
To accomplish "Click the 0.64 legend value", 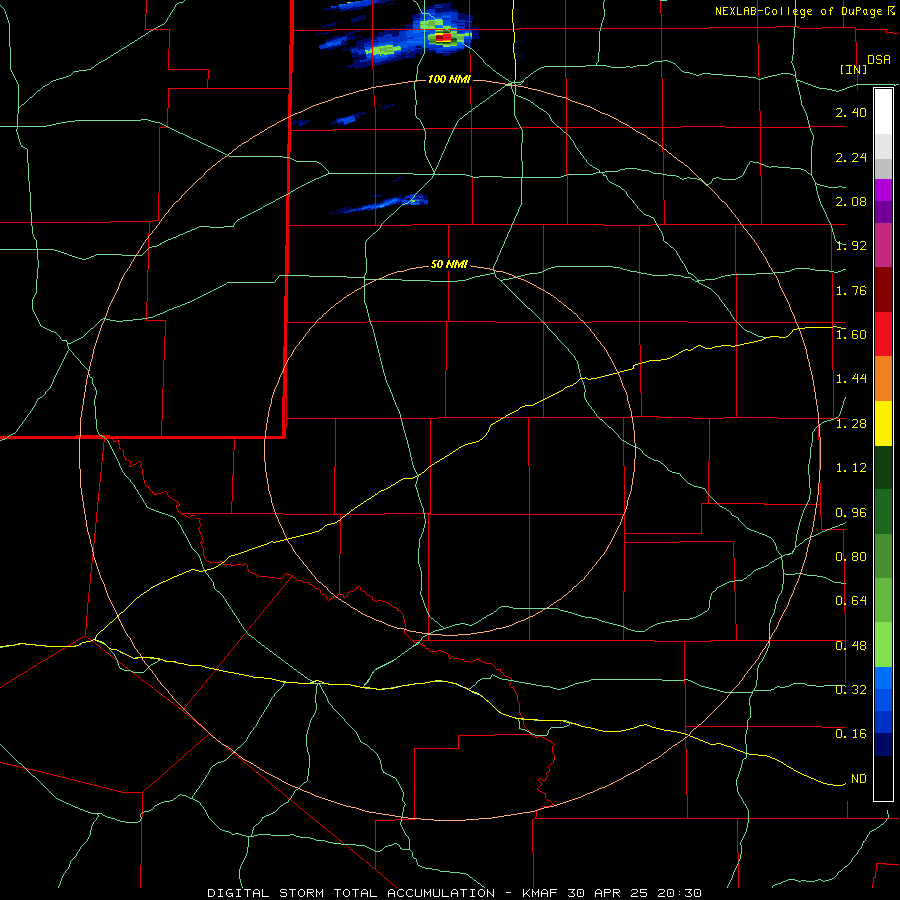I will [851, 601].
